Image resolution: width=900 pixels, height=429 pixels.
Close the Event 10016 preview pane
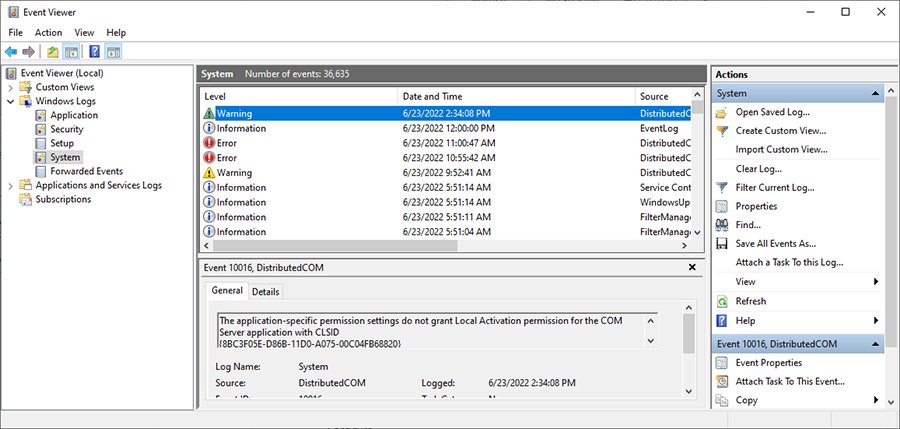tap(692, 268)
